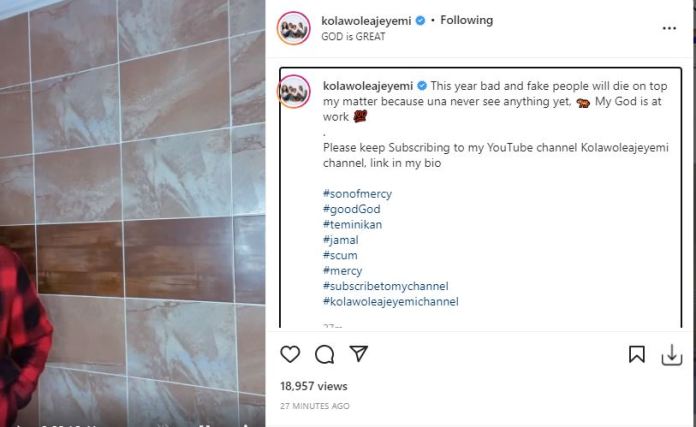
Task: Open the three-dot more options menu
Action: [x=669, y=28]
